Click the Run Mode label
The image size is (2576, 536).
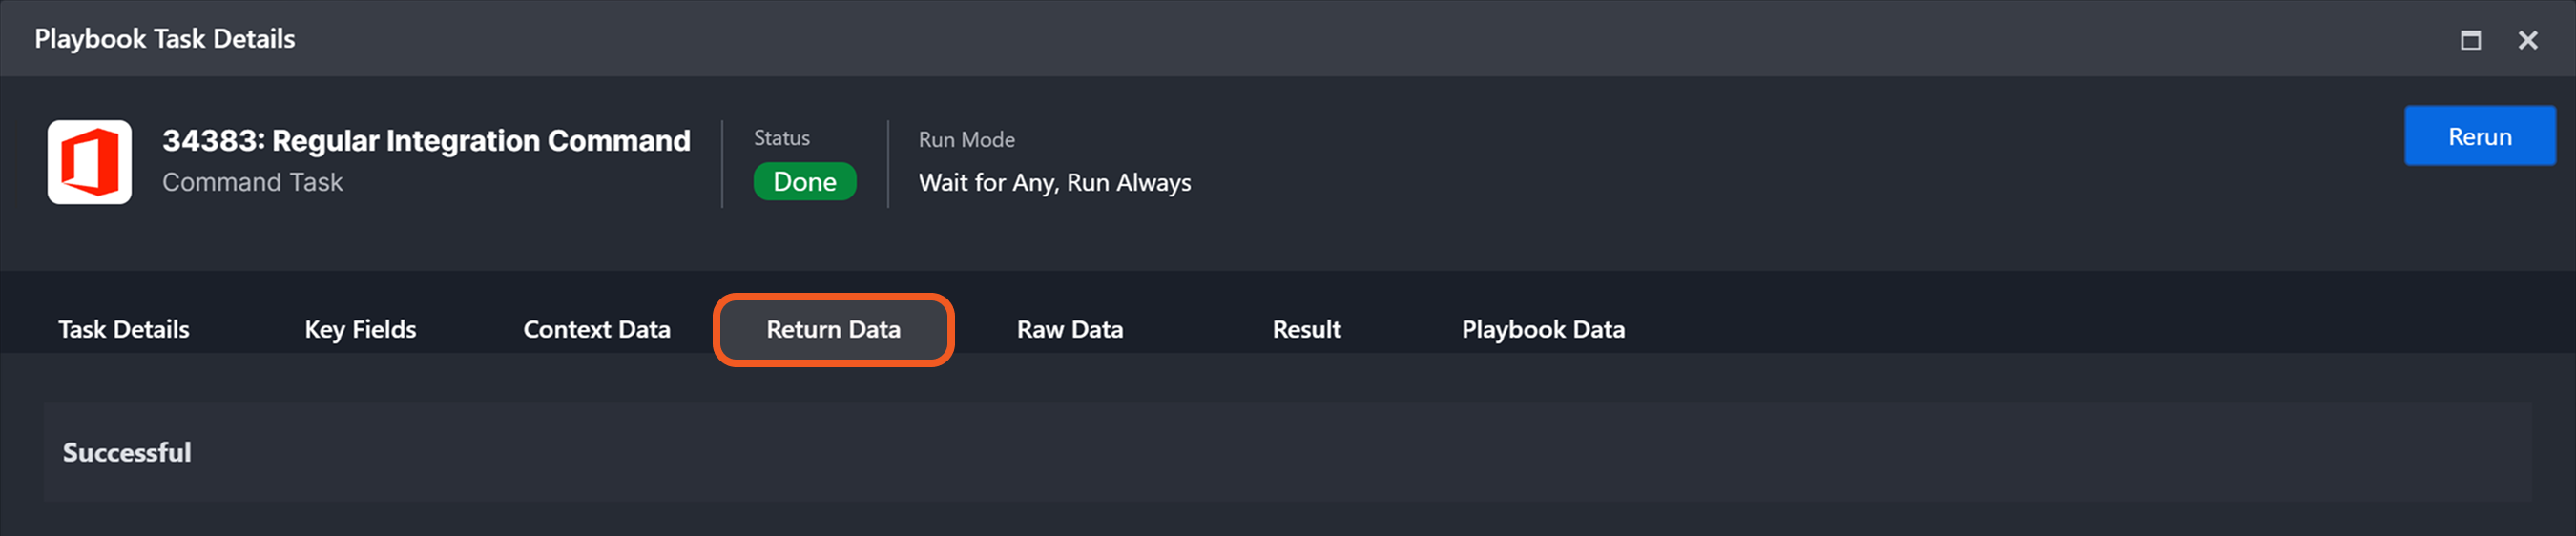[x=966, y=140]
